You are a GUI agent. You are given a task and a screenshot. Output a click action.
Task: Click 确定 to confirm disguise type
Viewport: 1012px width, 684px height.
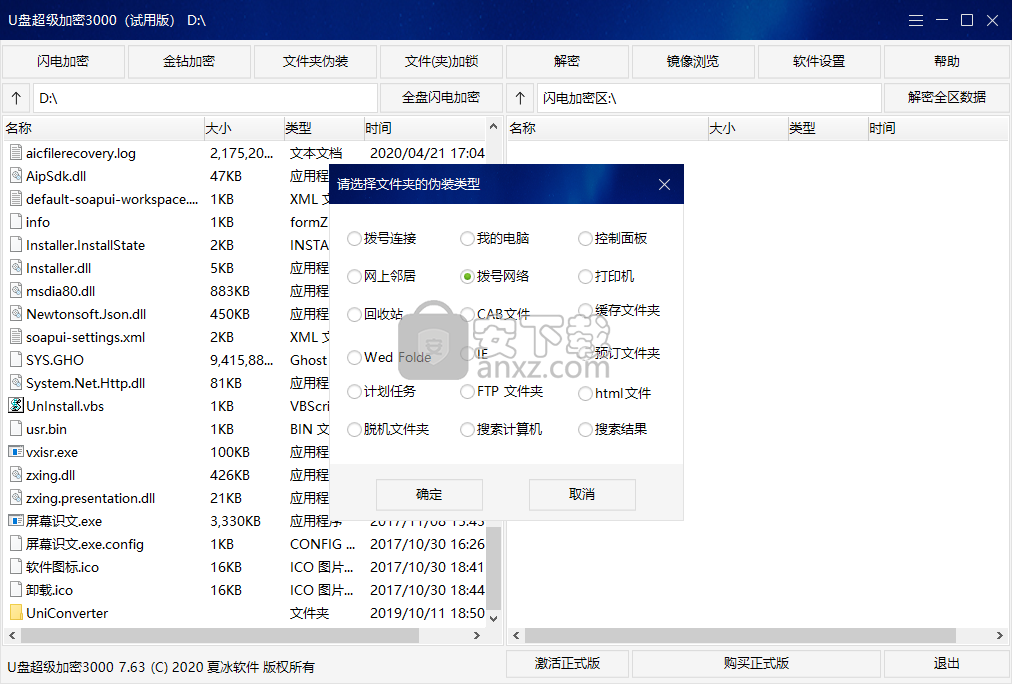(x=428, y=494)
